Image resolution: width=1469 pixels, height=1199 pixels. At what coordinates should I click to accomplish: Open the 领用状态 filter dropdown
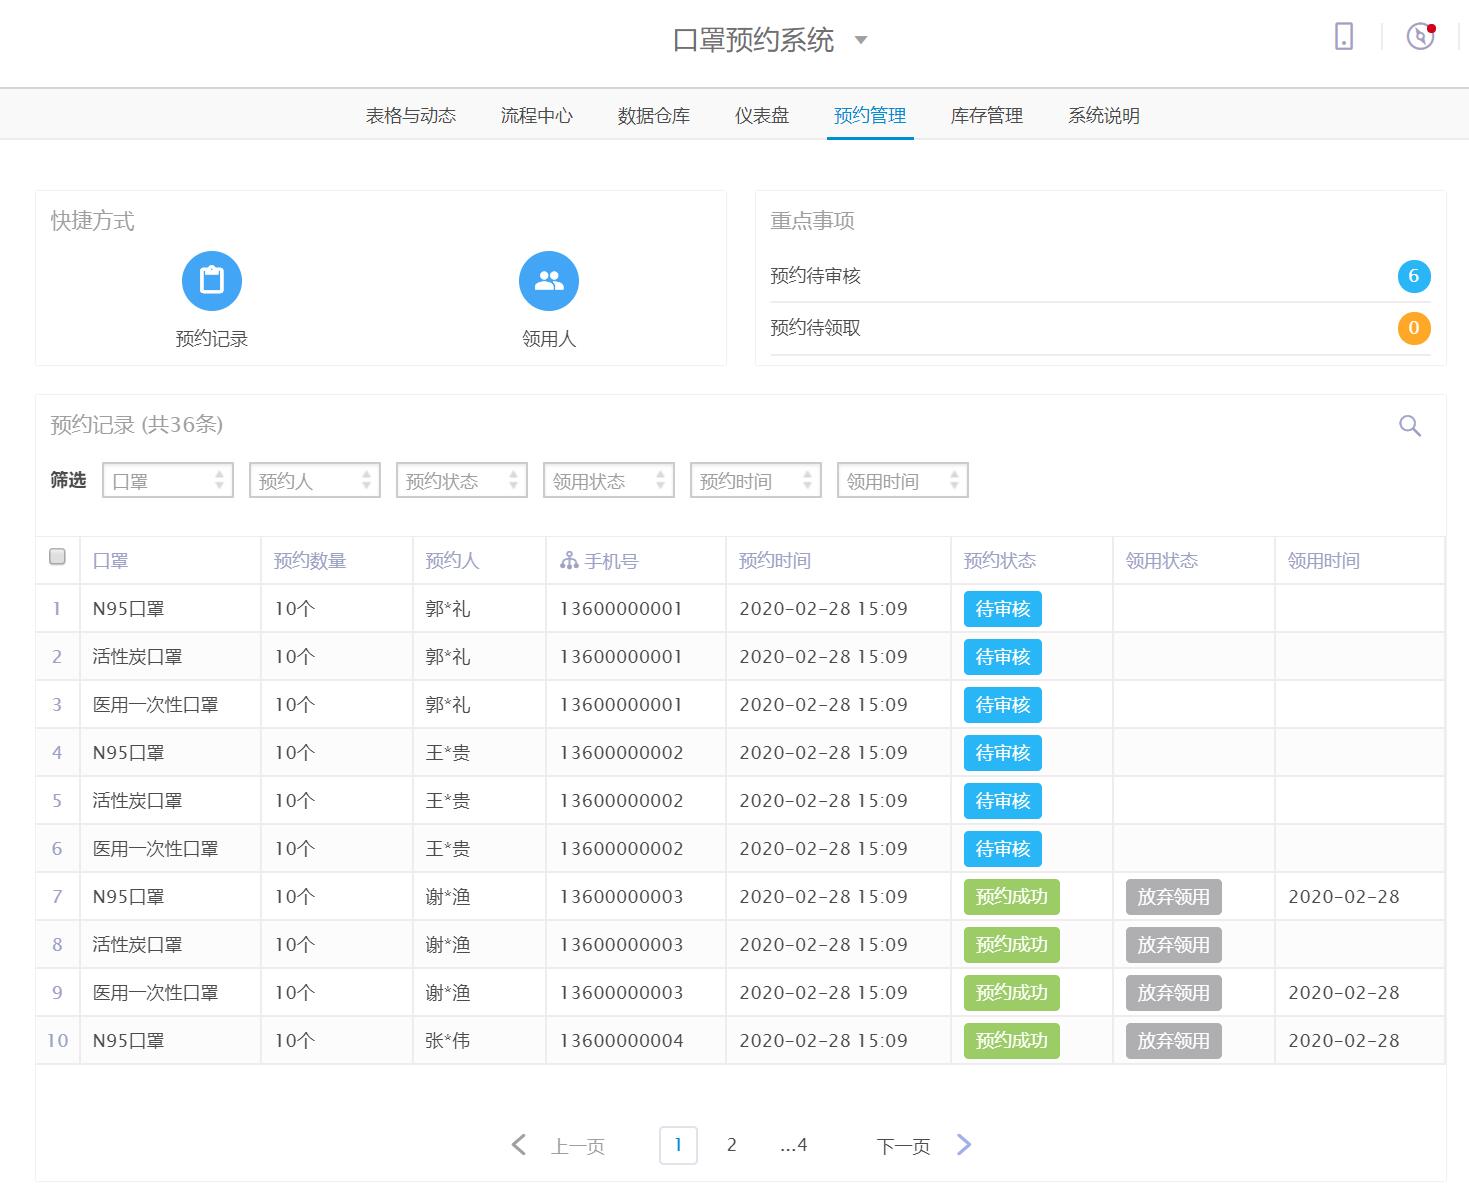pos(609,481)
